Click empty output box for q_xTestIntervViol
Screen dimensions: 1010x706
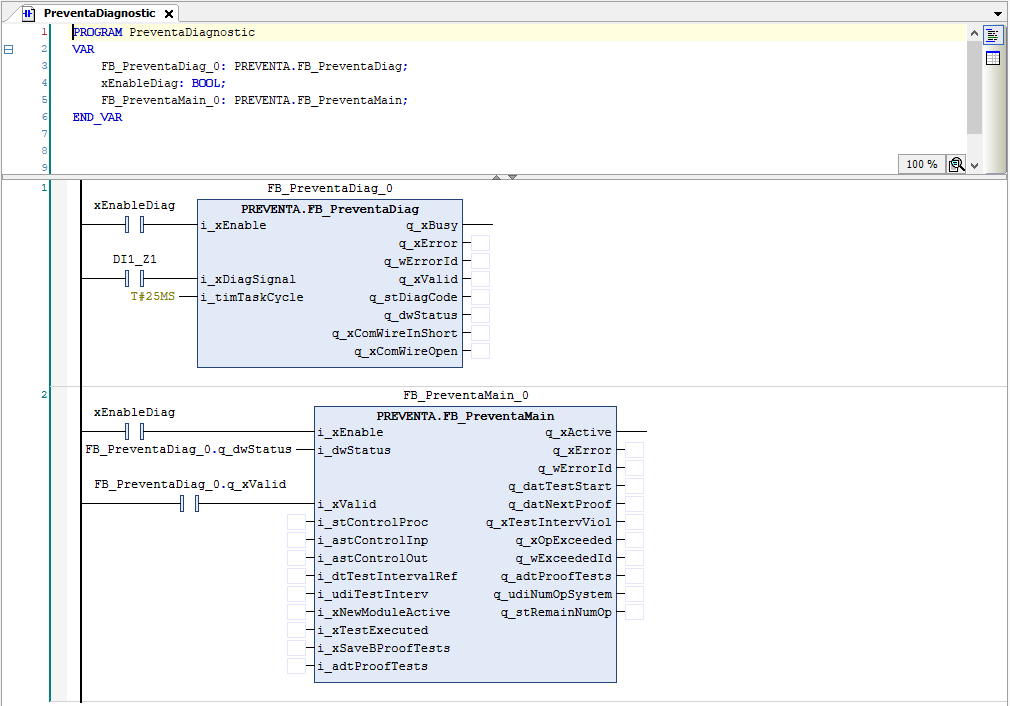634,522
